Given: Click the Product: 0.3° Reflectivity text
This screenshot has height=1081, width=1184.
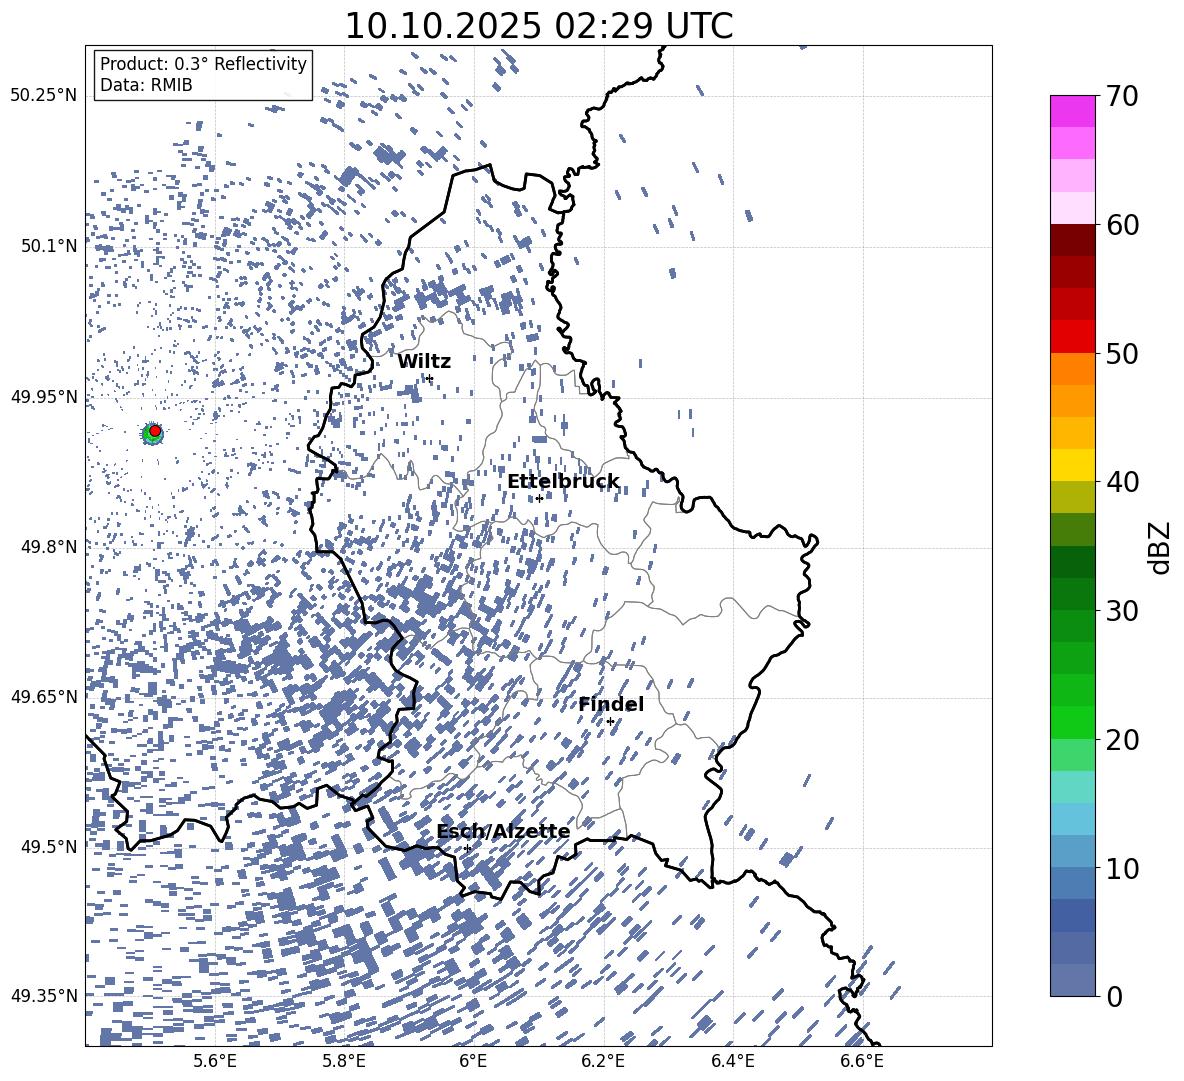Looking at the screenshot, I should (203, 64).
